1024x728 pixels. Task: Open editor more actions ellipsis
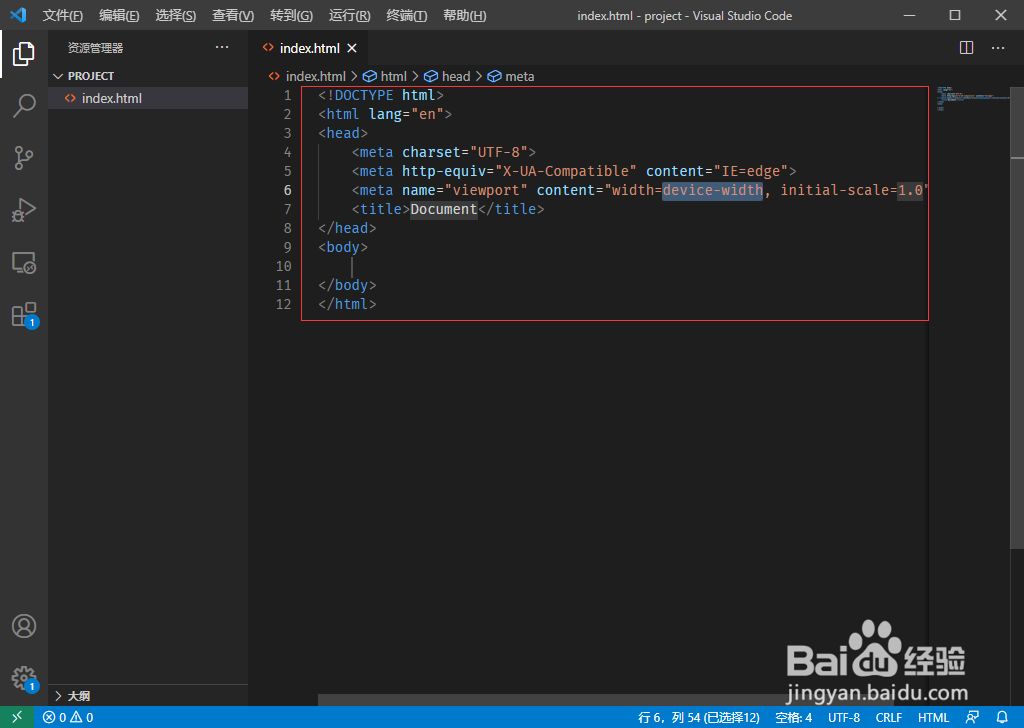[x=998, y=48]
